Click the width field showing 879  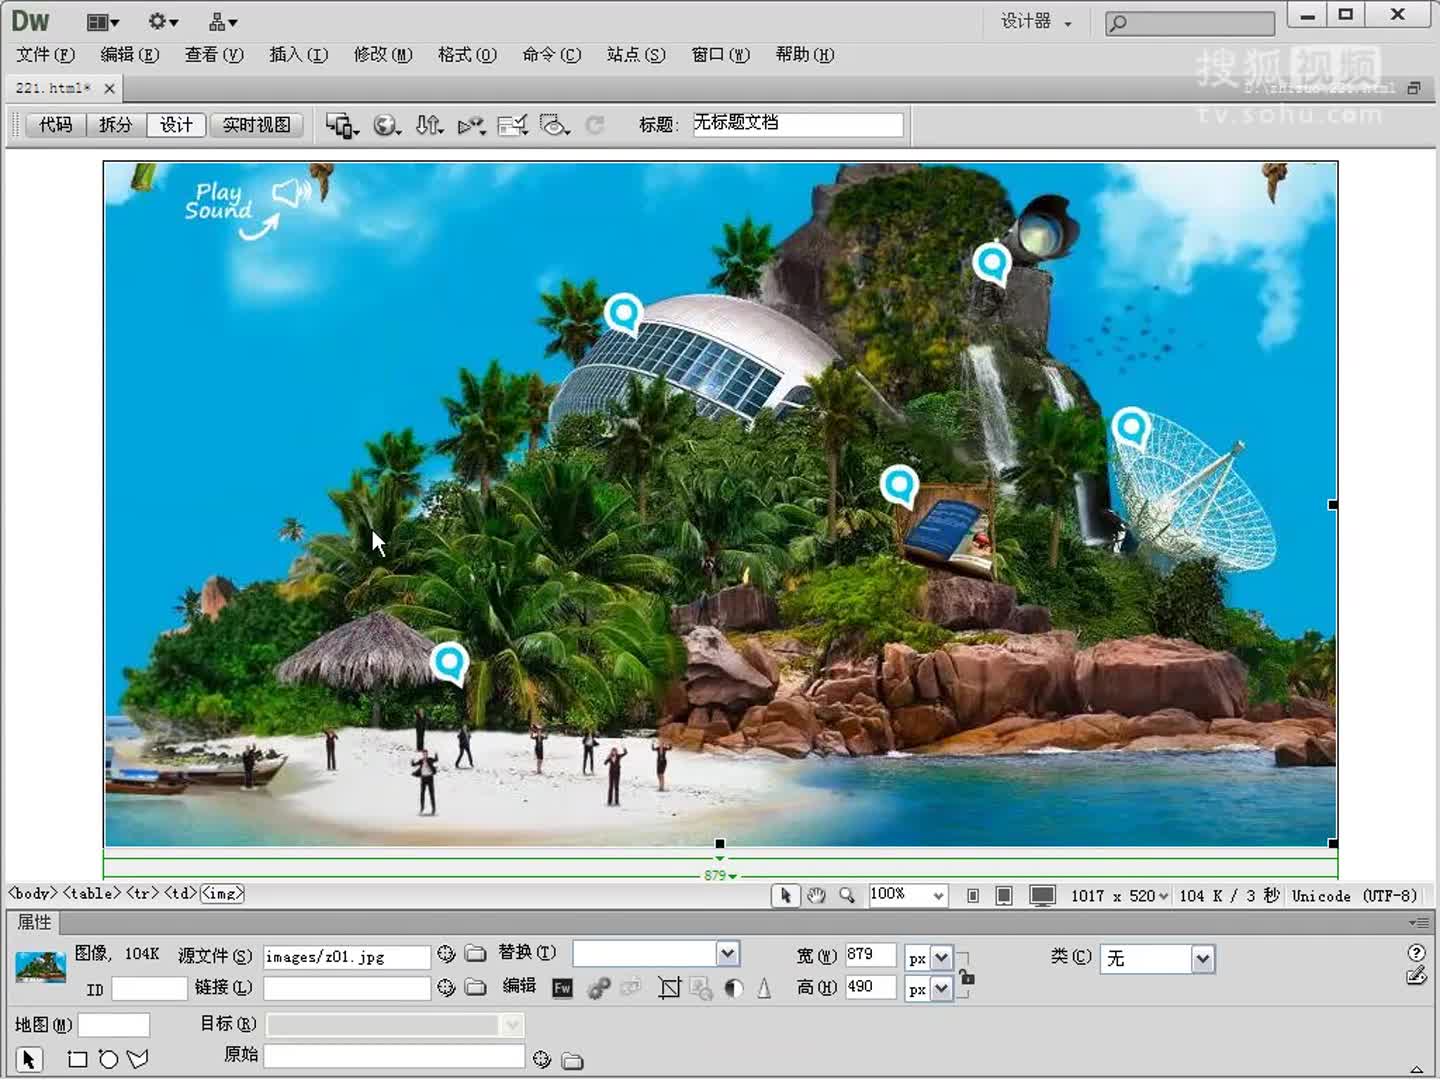pyautogui.click(x=869, y=955)
